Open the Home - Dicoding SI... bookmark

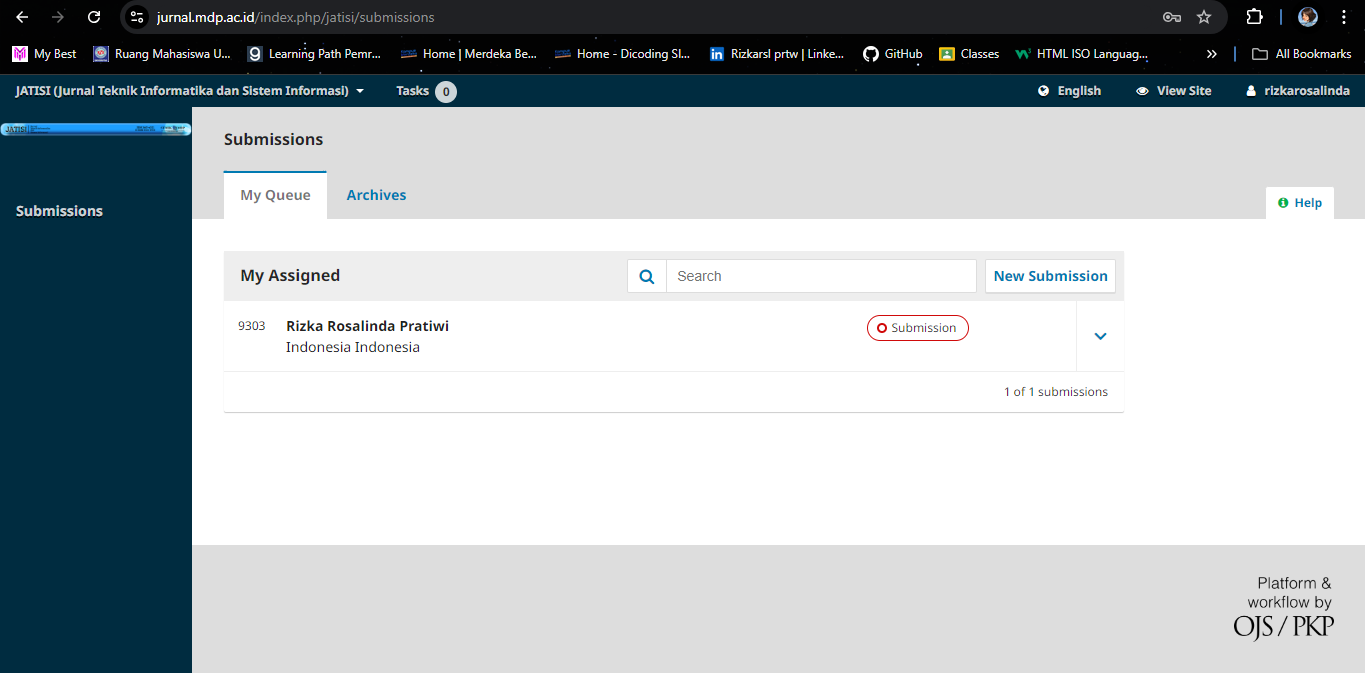(622, 54)
